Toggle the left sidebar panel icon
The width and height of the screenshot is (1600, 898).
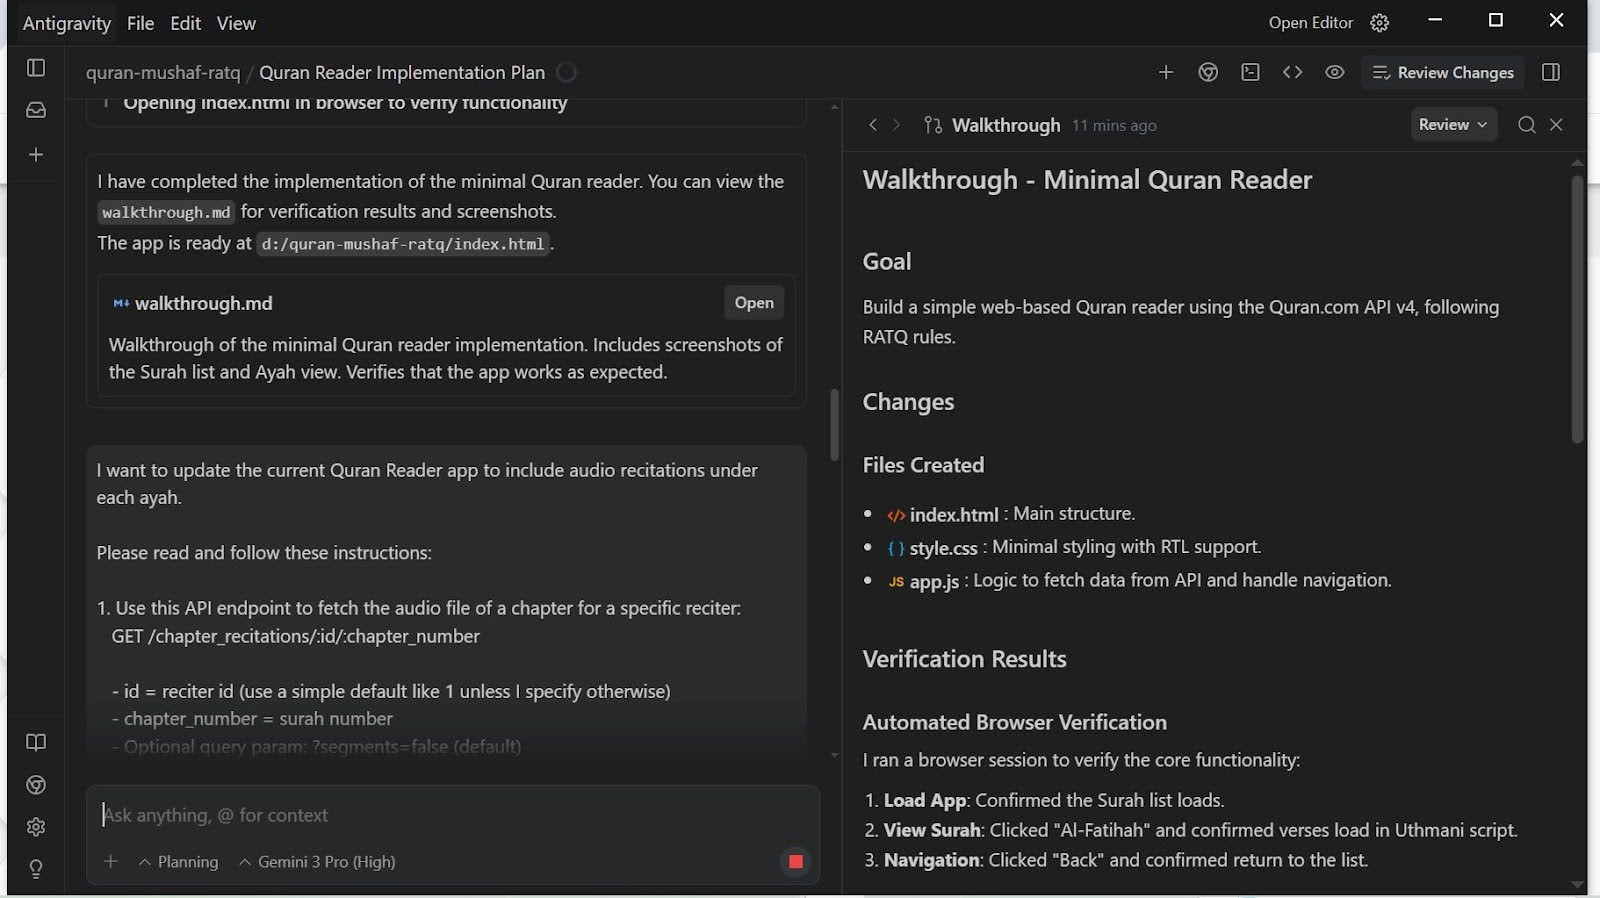tap(36, 68)
